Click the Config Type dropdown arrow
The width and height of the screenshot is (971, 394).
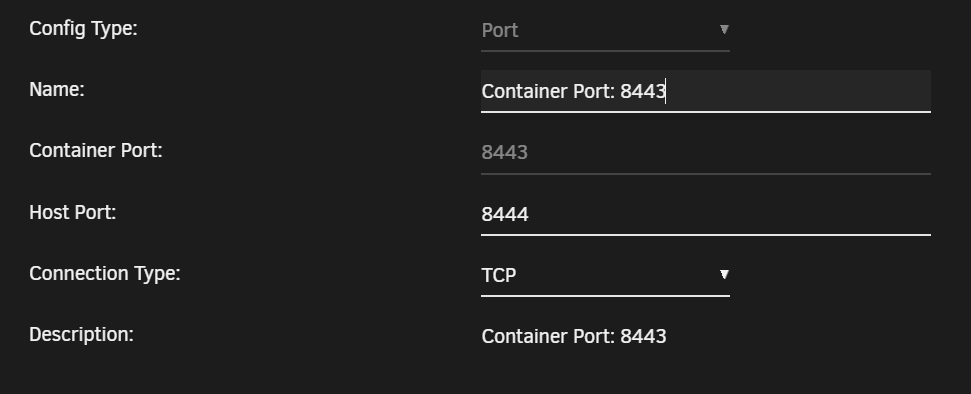pos(724,29)
